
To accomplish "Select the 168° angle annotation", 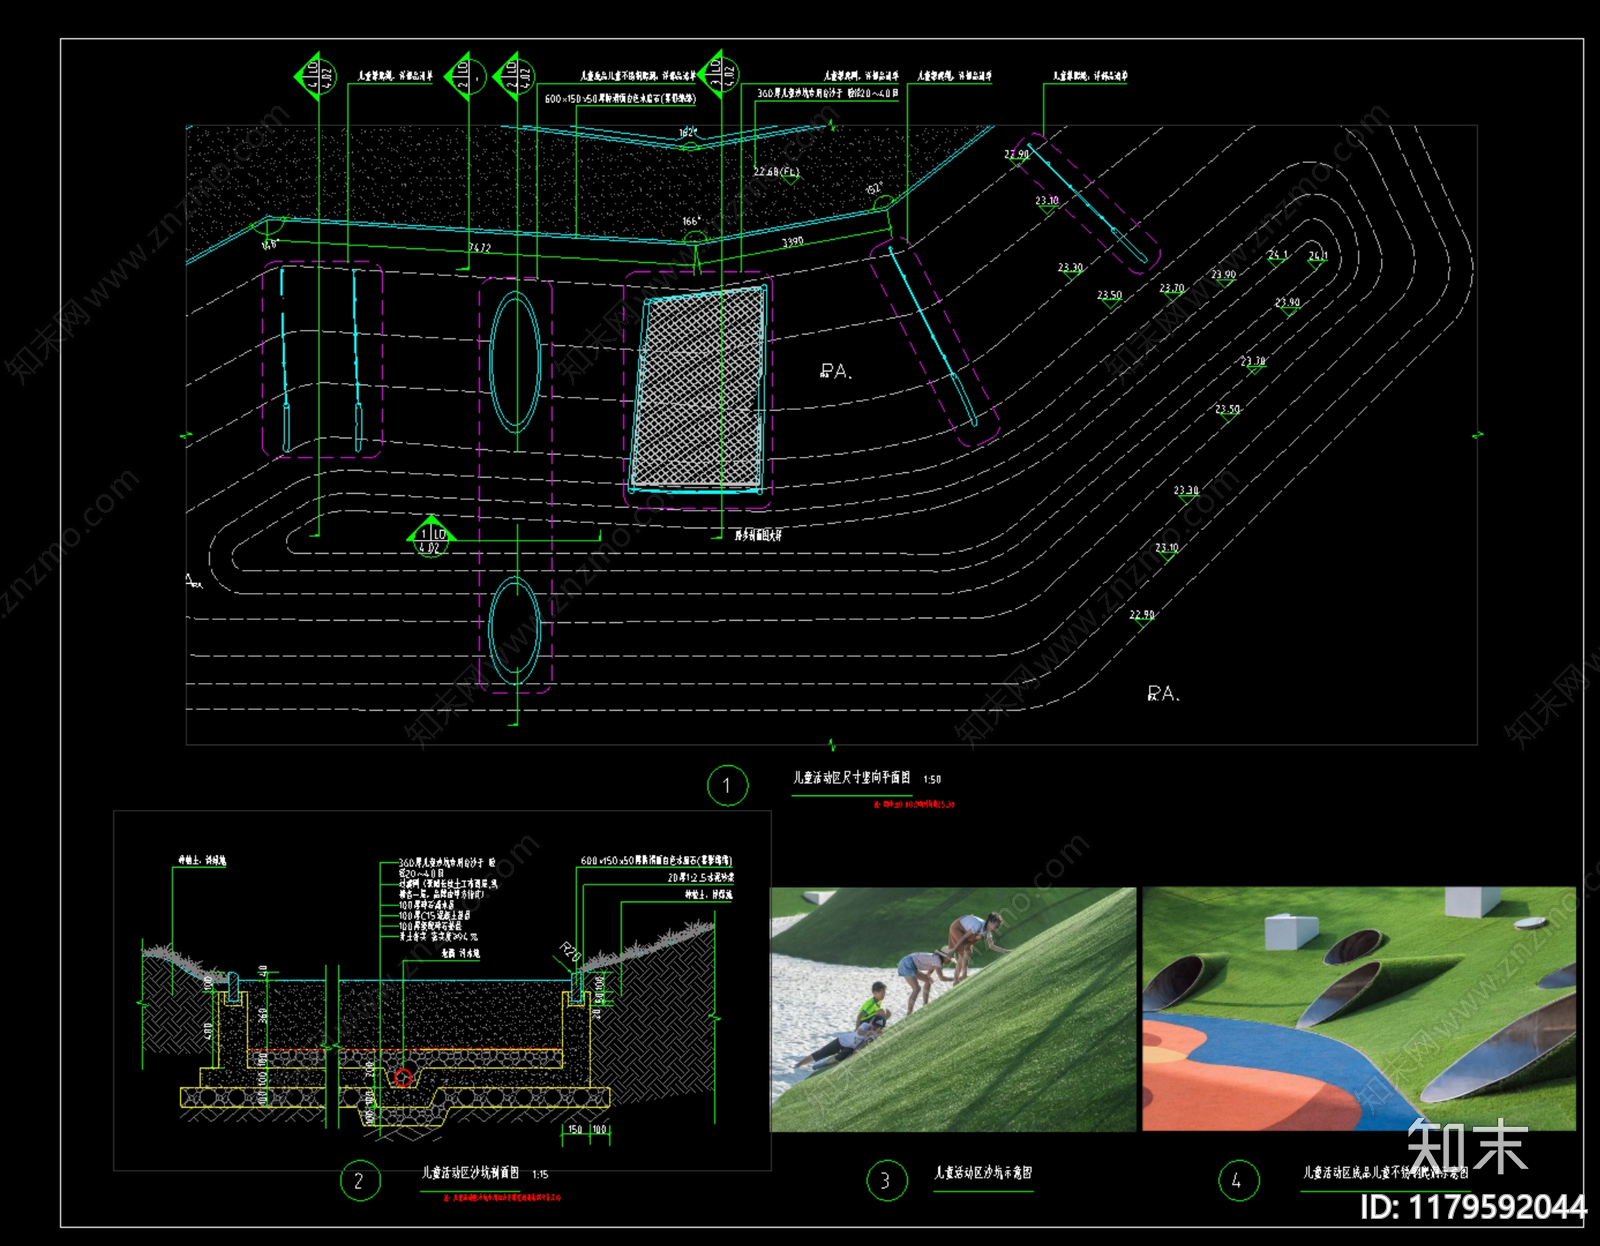I will [270, 244].
